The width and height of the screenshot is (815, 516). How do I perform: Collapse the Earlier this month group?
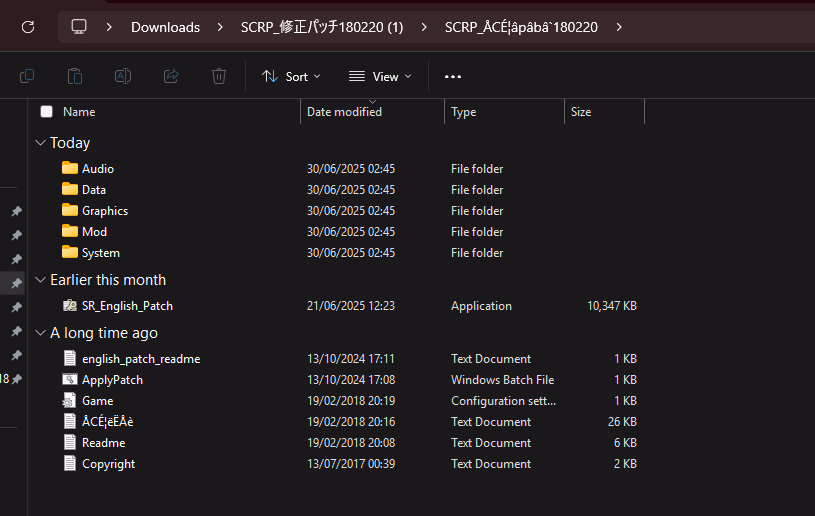tap(41, 280)
